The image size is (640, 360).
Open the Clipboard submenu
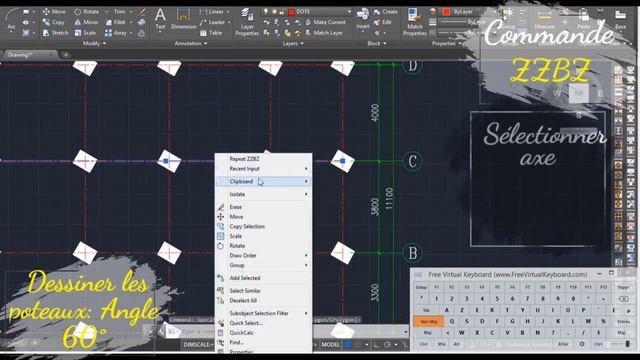pyautogui.click(x=264, y=181)
